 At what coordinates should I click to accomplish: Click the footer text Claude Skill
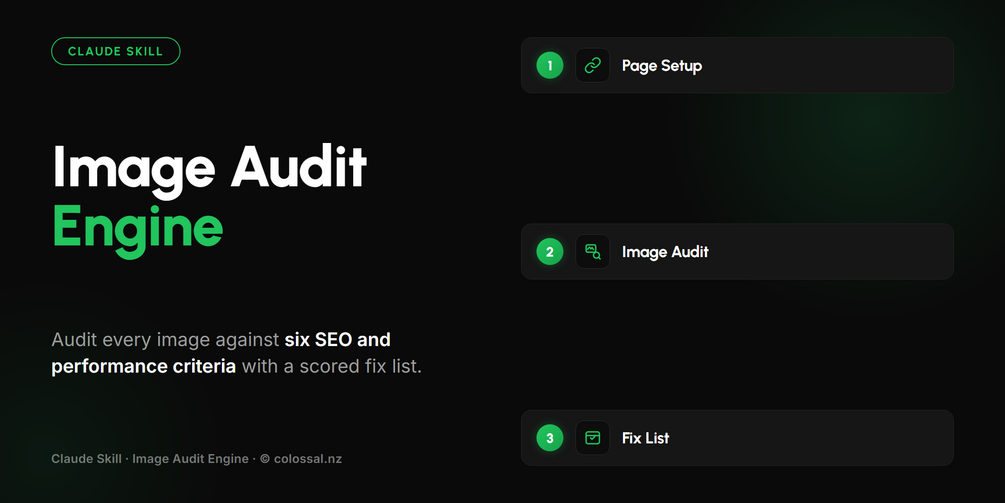click(x=87, y=459)
